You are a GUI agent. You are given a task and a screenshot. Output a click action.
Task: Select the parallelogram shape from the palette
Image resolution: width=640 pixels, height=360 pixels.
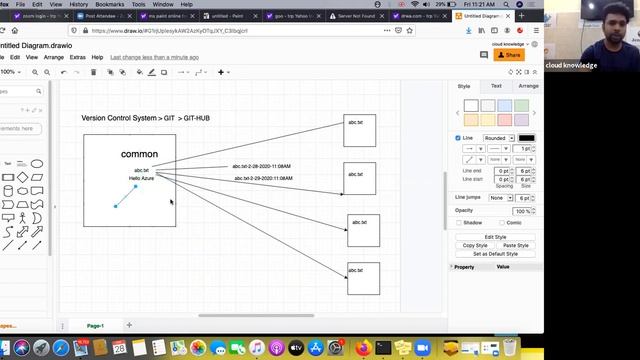(37, 178)
